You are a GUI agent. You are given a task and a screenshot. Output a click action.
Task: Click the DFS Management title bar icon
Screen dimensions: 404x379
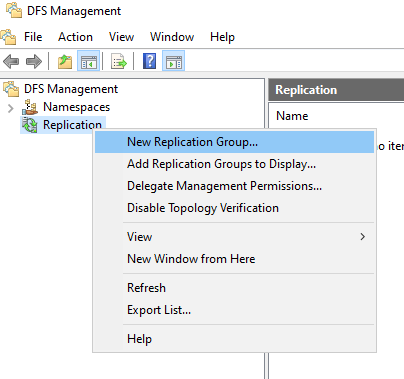14,10
